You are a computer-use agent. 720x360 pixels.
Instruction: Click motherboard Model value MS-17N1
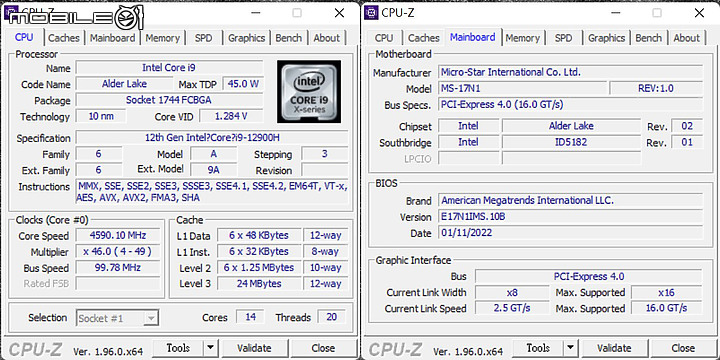pyautogui.click(x=523, y=88)
